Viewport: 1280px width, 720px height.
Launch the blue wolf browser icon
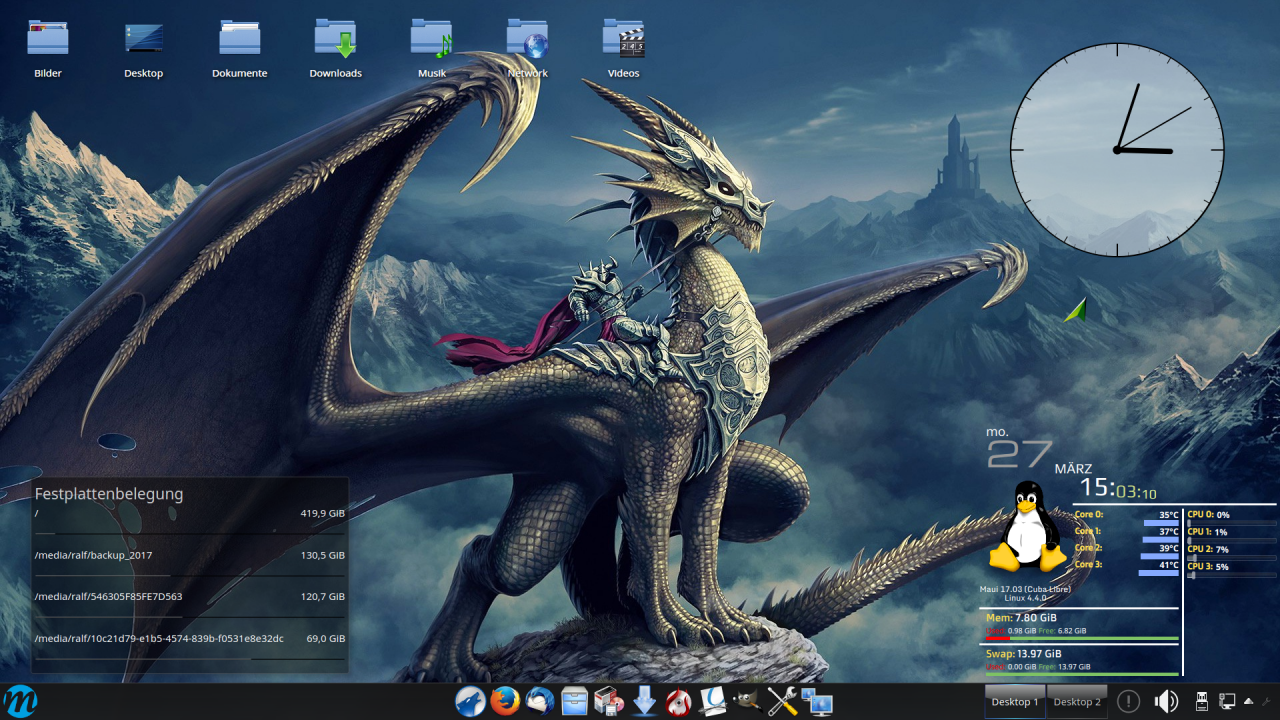pyautogui.click(x=470, y=702)
